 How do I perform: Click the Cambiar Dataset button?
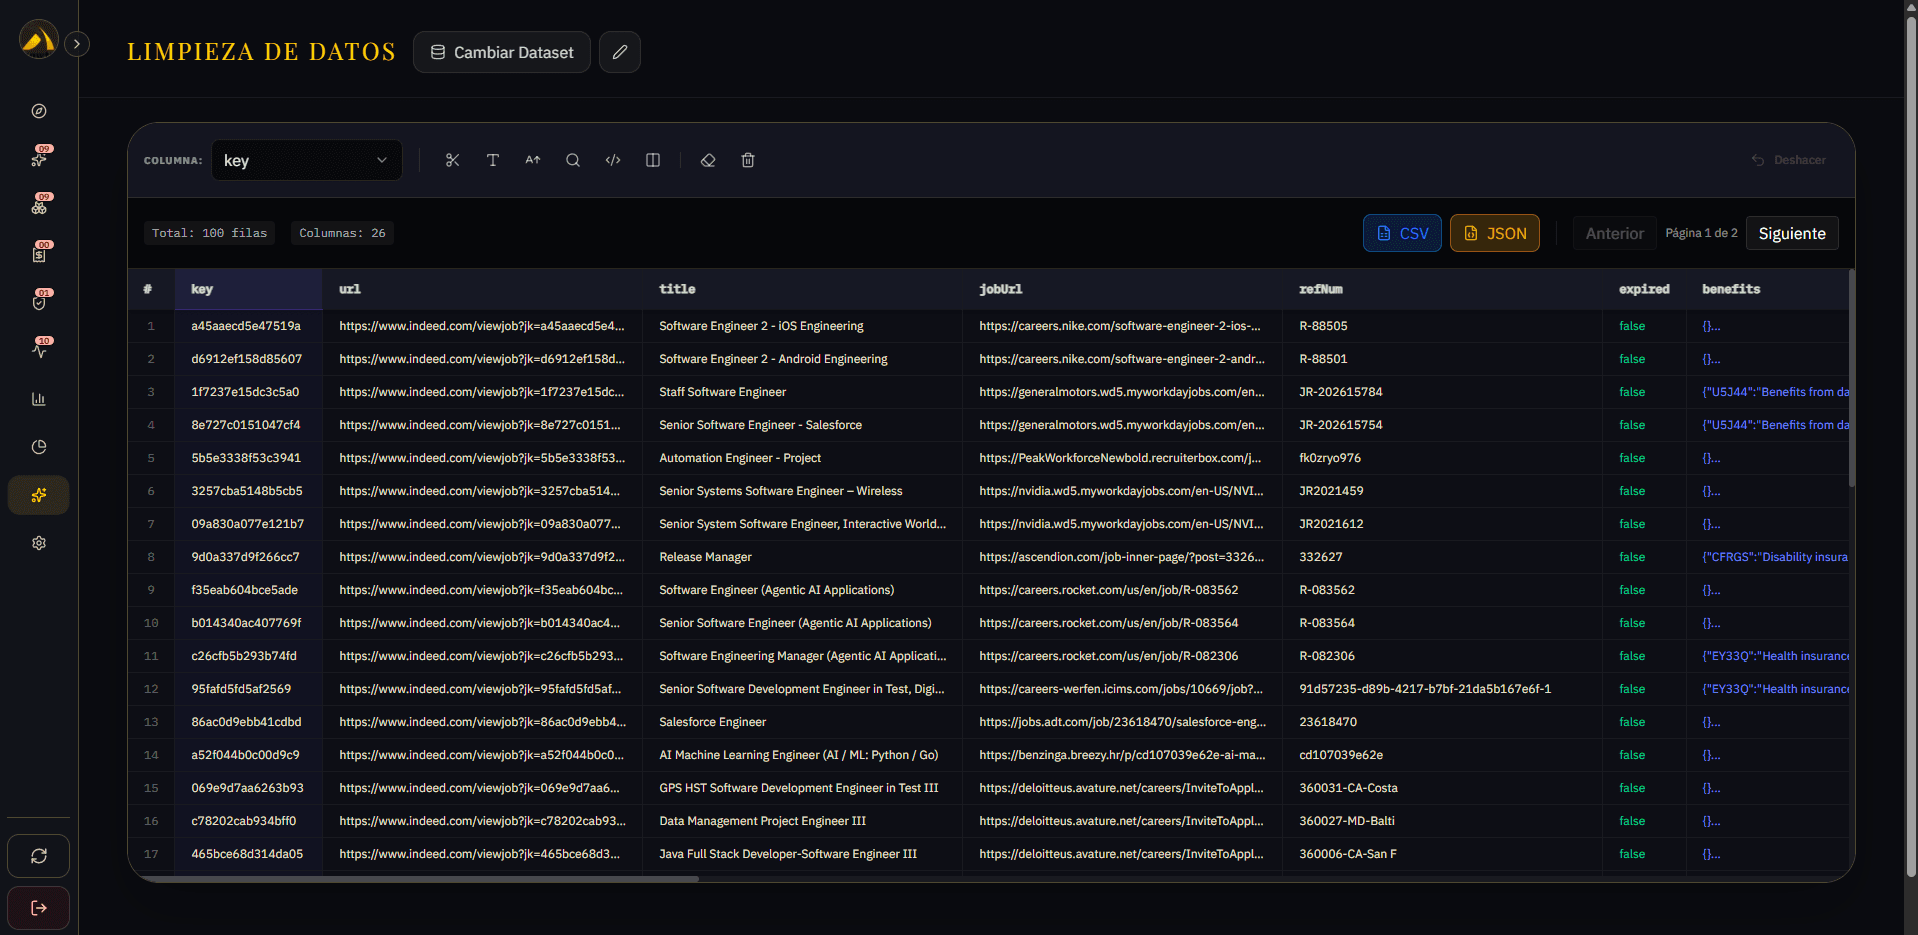[x=502, y=52]
